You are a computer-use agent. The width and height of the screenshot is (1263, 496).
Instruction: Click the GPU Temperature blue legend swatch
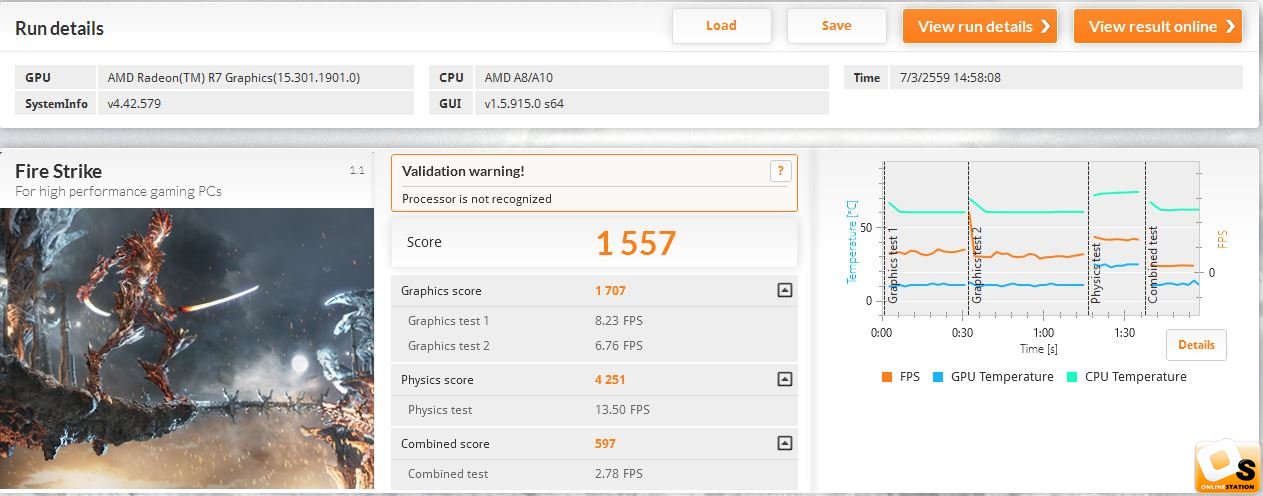[x=938, y=377]
